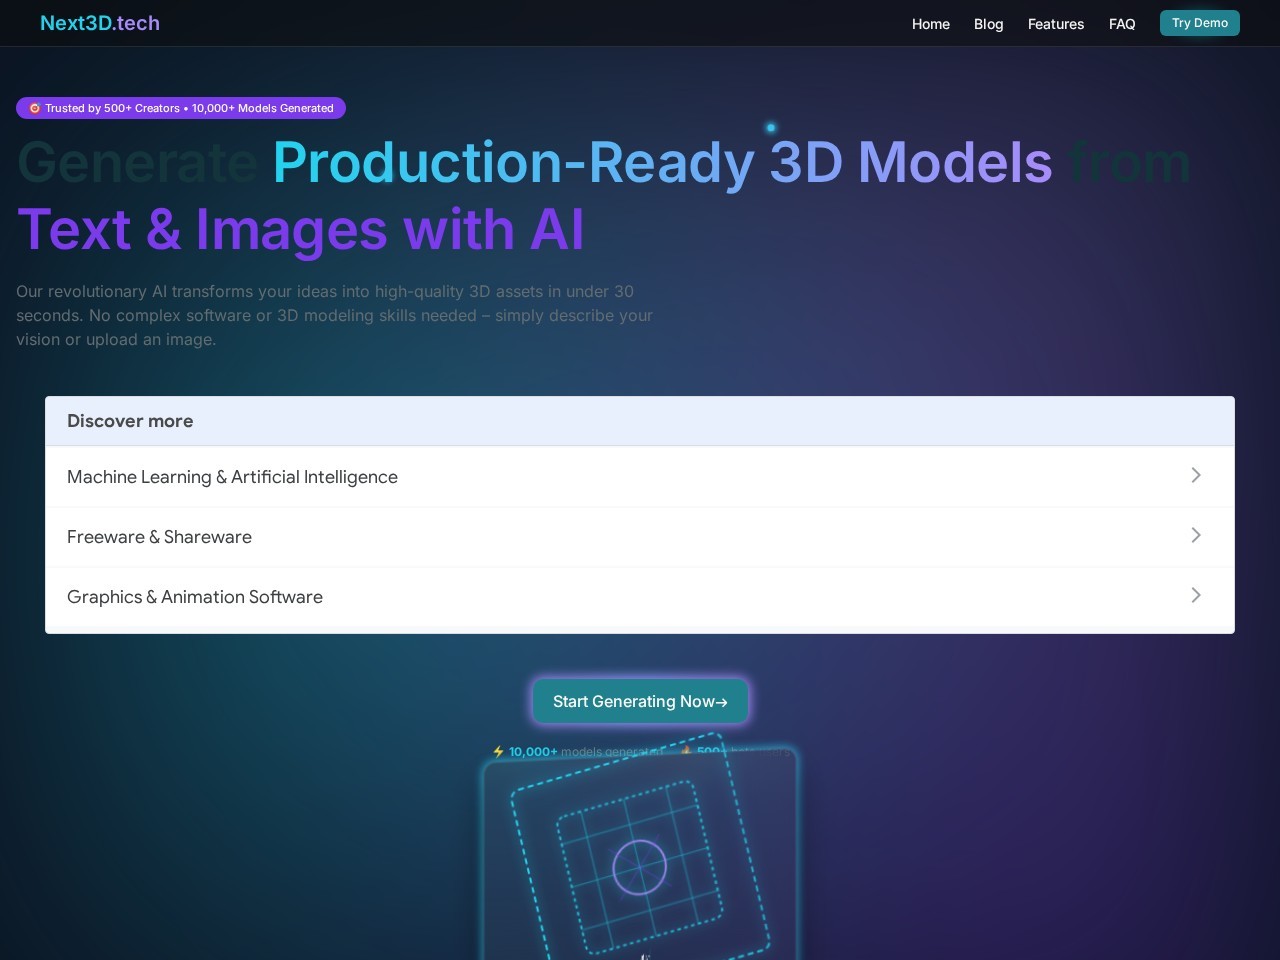
Task: Open the Features nav link
Action: point(1056,24)
